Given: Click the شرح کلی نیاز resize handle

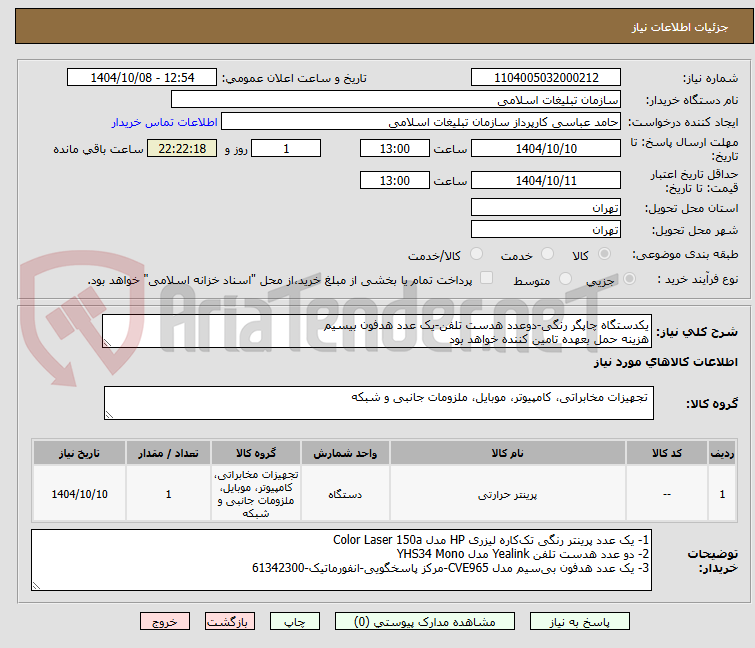Looking at the screenshot, I should 107,343.
